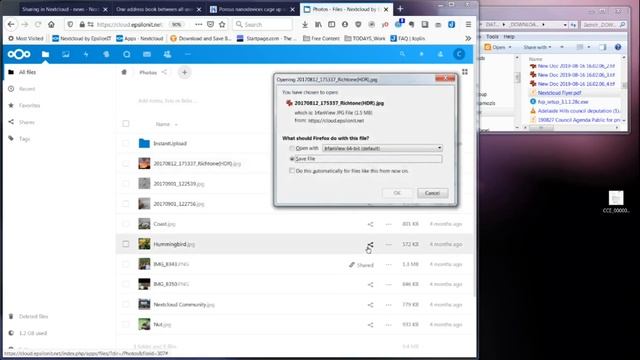This screenshot has width=640, height=360.
Task: Share the Nut.jpg file
Action: point(370,325)
